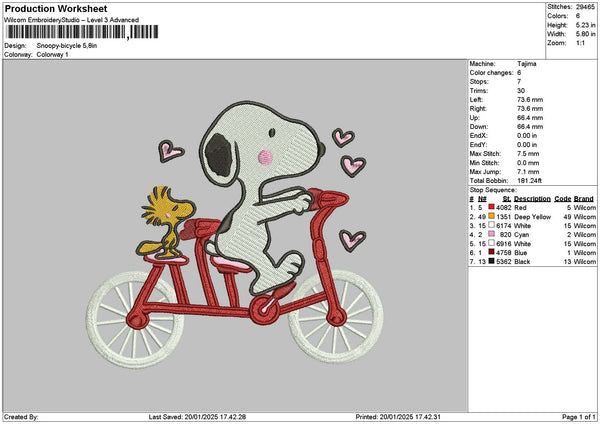This screenshot has width=600, height=424.
Task: Click the 'Deep Yellow' description text
Action: [x=533, y=217]
